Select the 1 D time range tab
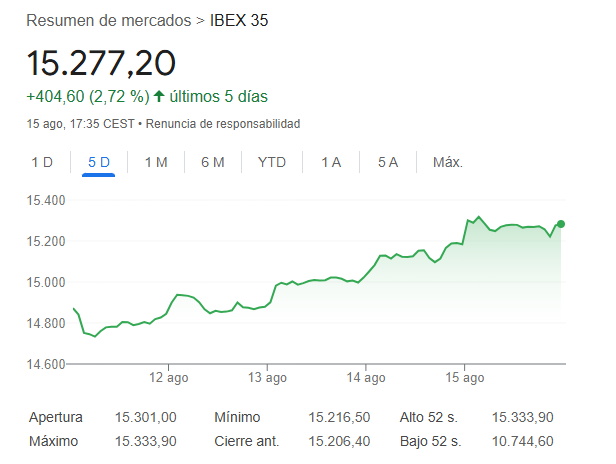 pyautogui.click(x=41, y=162)
